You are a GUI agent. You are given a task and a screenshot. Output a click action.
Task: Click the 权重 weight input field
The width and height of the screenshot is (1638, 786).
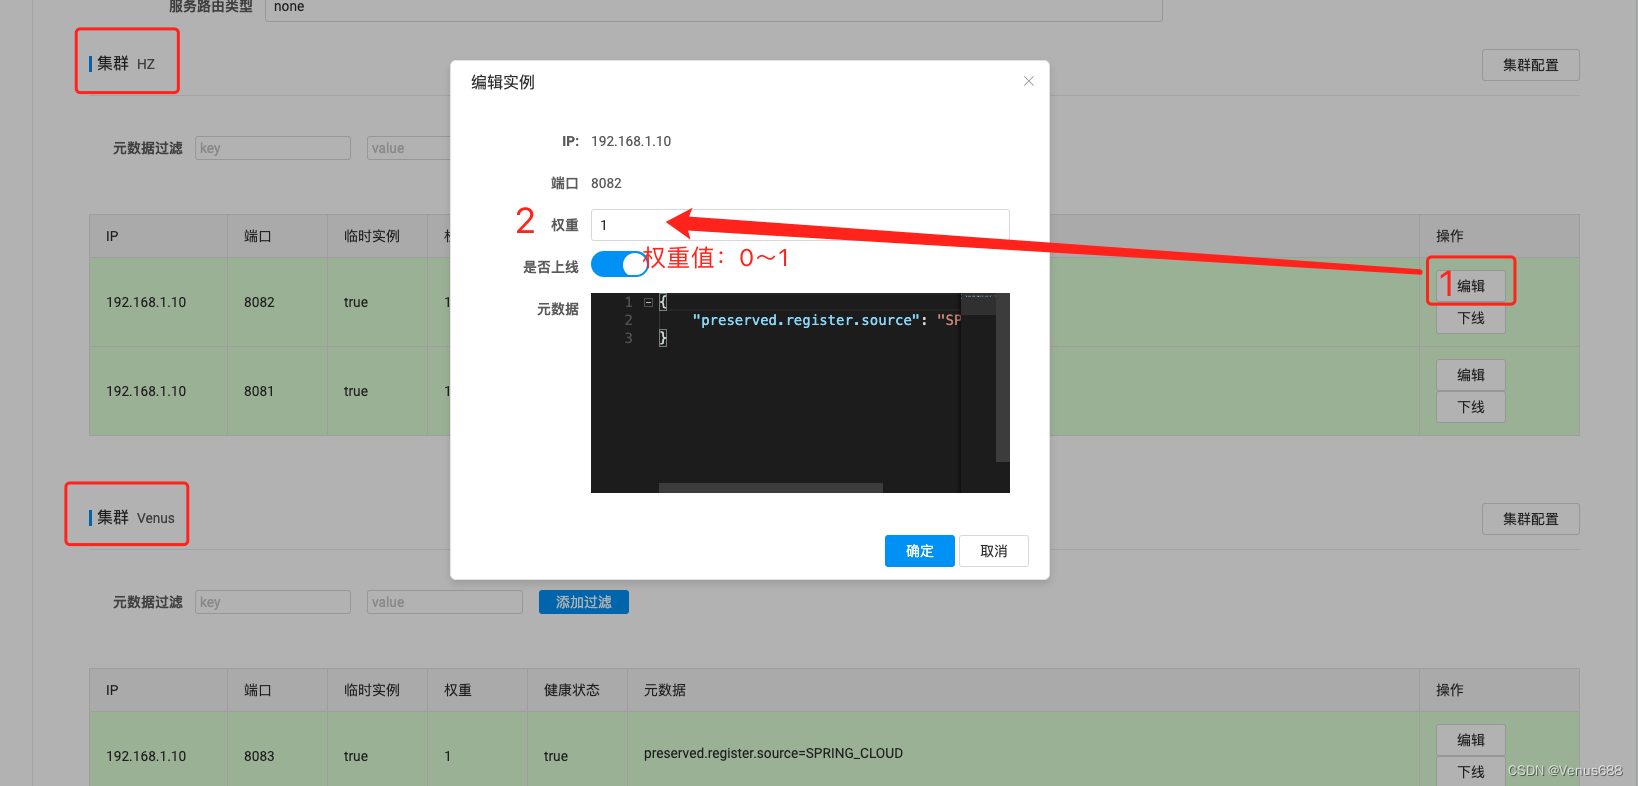pos(800,225)
